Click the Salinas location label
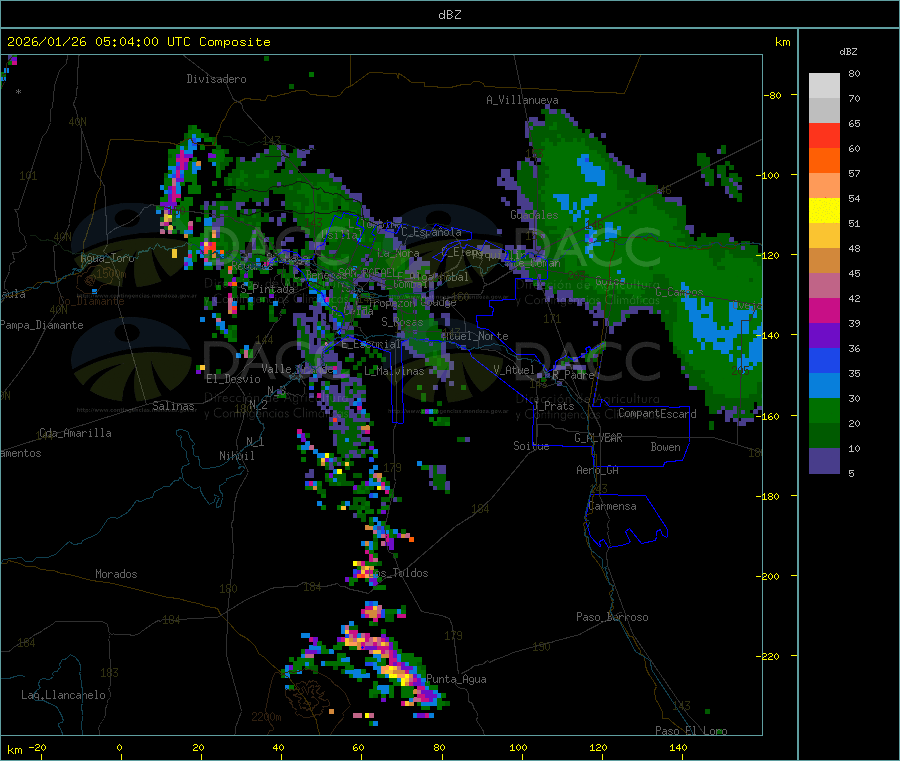The image size is (900, 761). point(173,406)
